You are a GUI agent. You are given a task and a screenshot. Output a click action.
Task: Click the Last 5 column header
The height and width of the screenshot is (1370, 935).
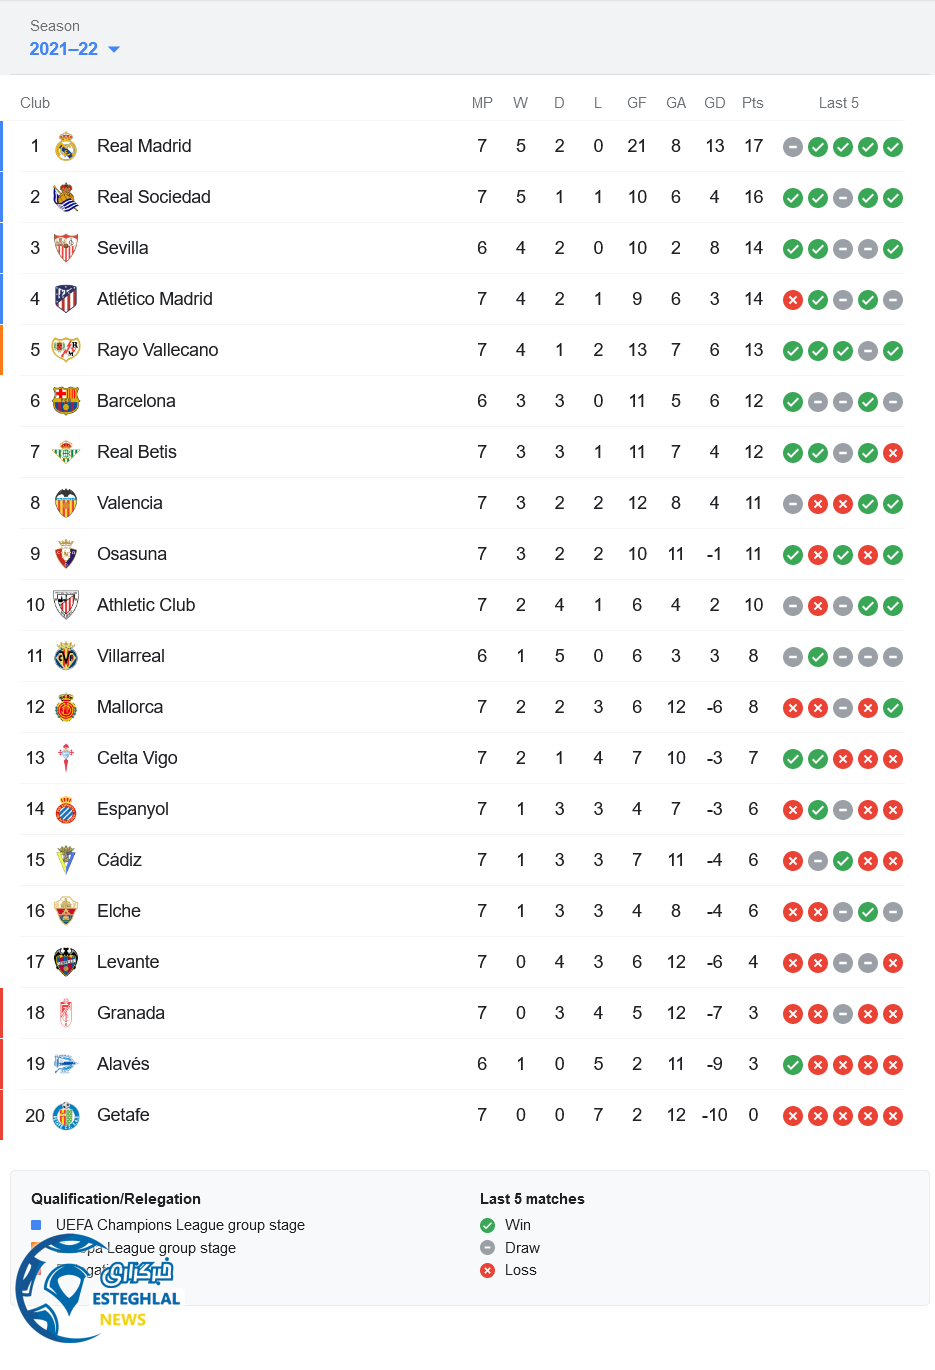pyautogui.click(x=838, y=103)
